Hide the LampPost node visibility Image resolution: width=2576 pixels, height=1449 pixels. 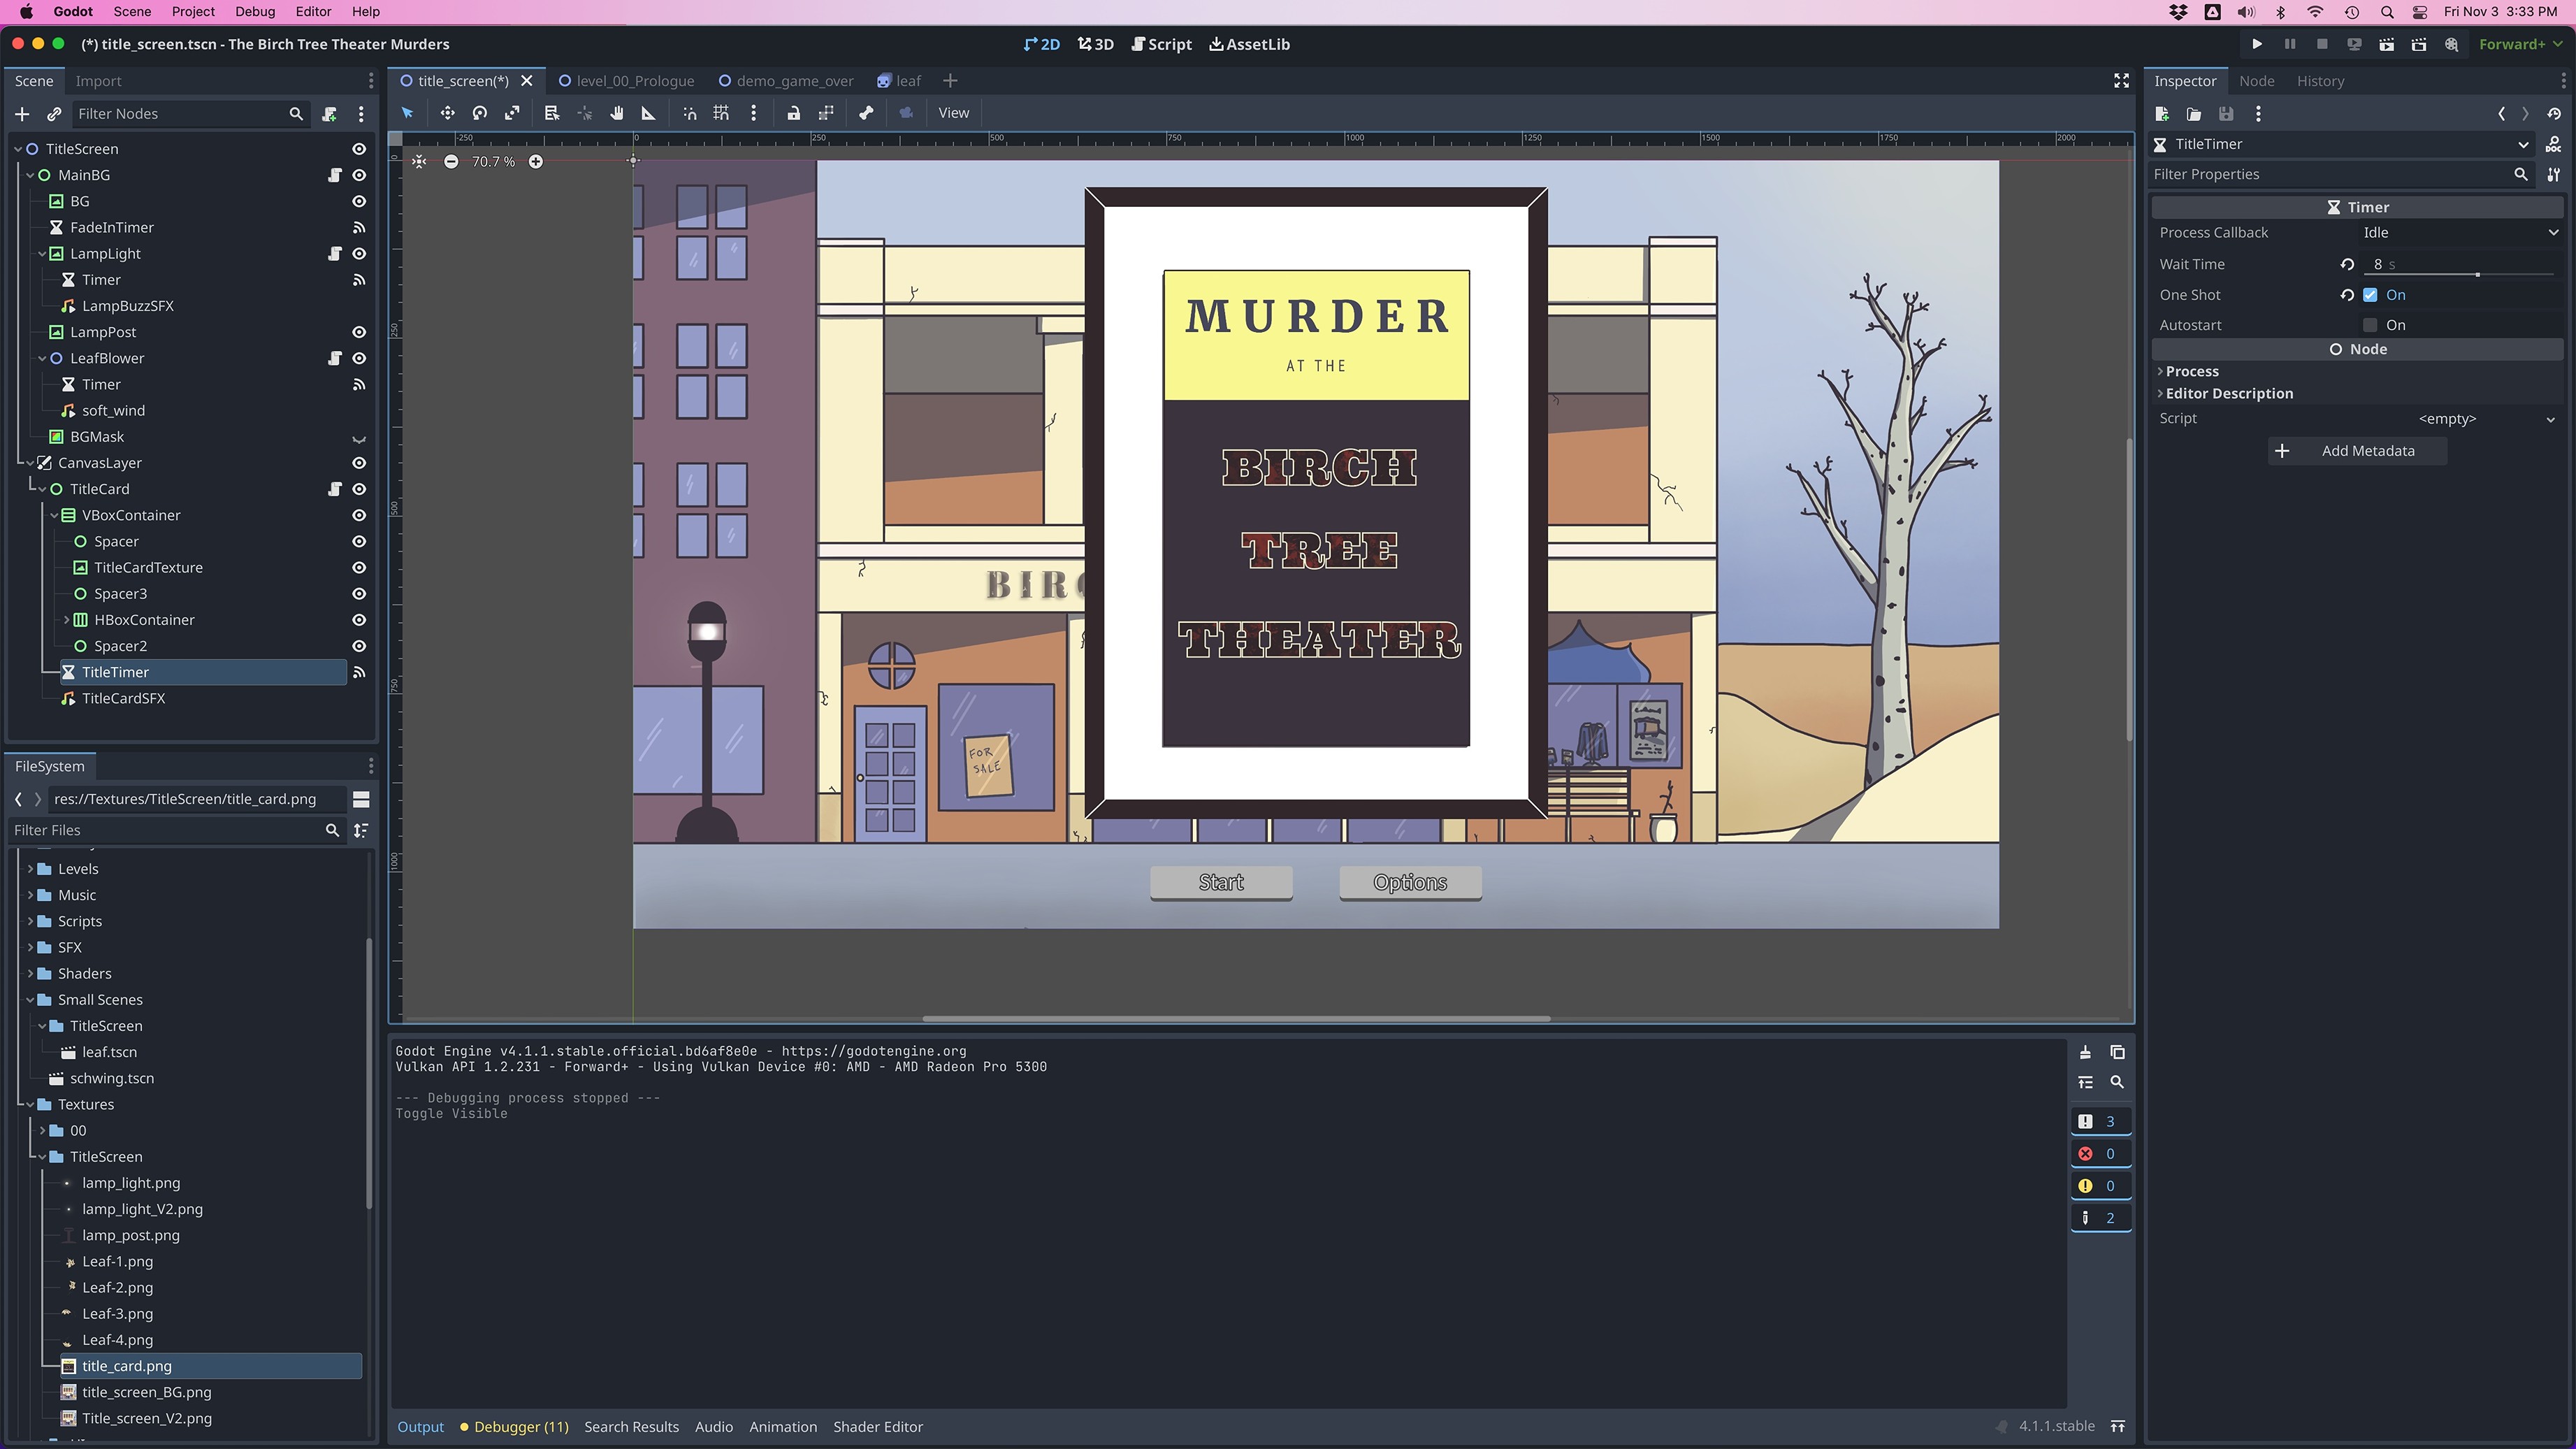[x=359, y=332]
